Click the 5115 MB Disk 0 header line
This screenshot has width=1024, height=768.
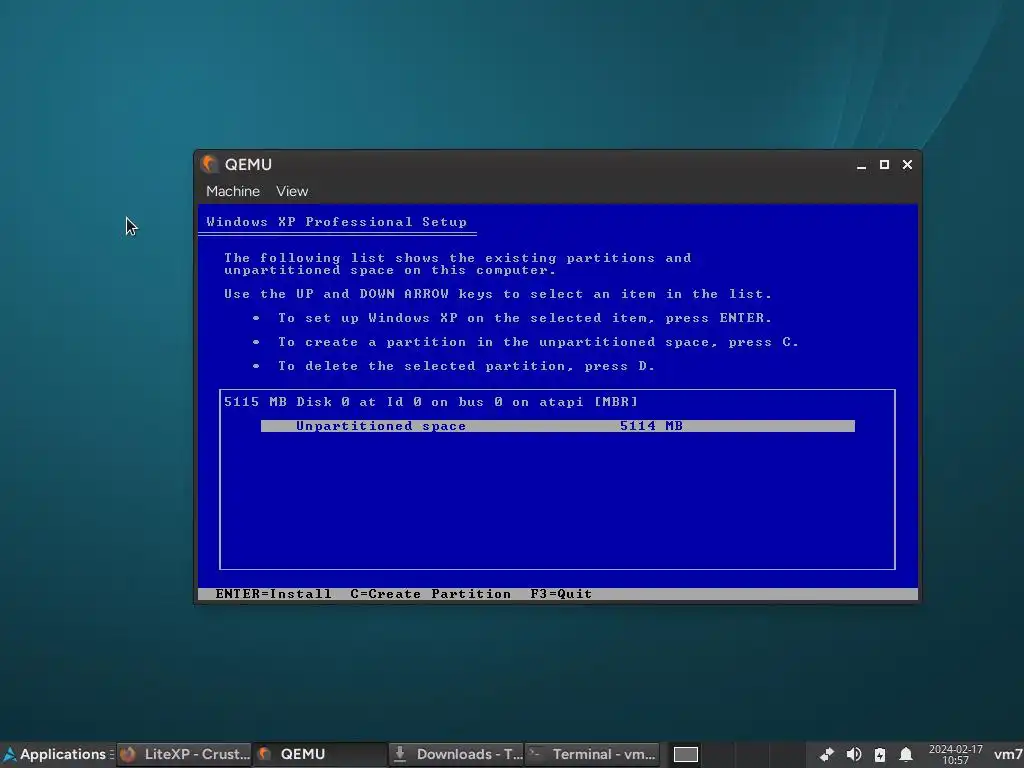click(x=431, y=402)
